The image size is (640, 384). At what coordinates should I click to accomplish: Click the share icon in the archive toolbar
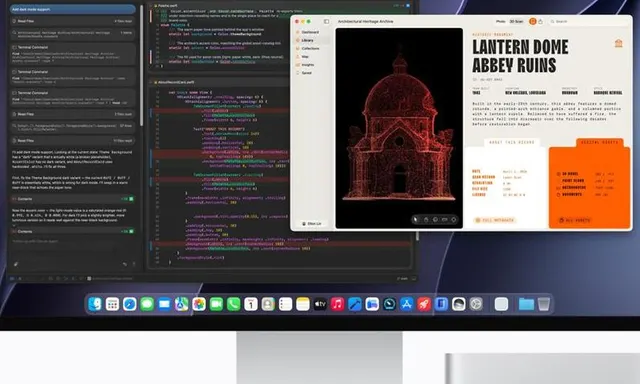(x=540, y=21)
